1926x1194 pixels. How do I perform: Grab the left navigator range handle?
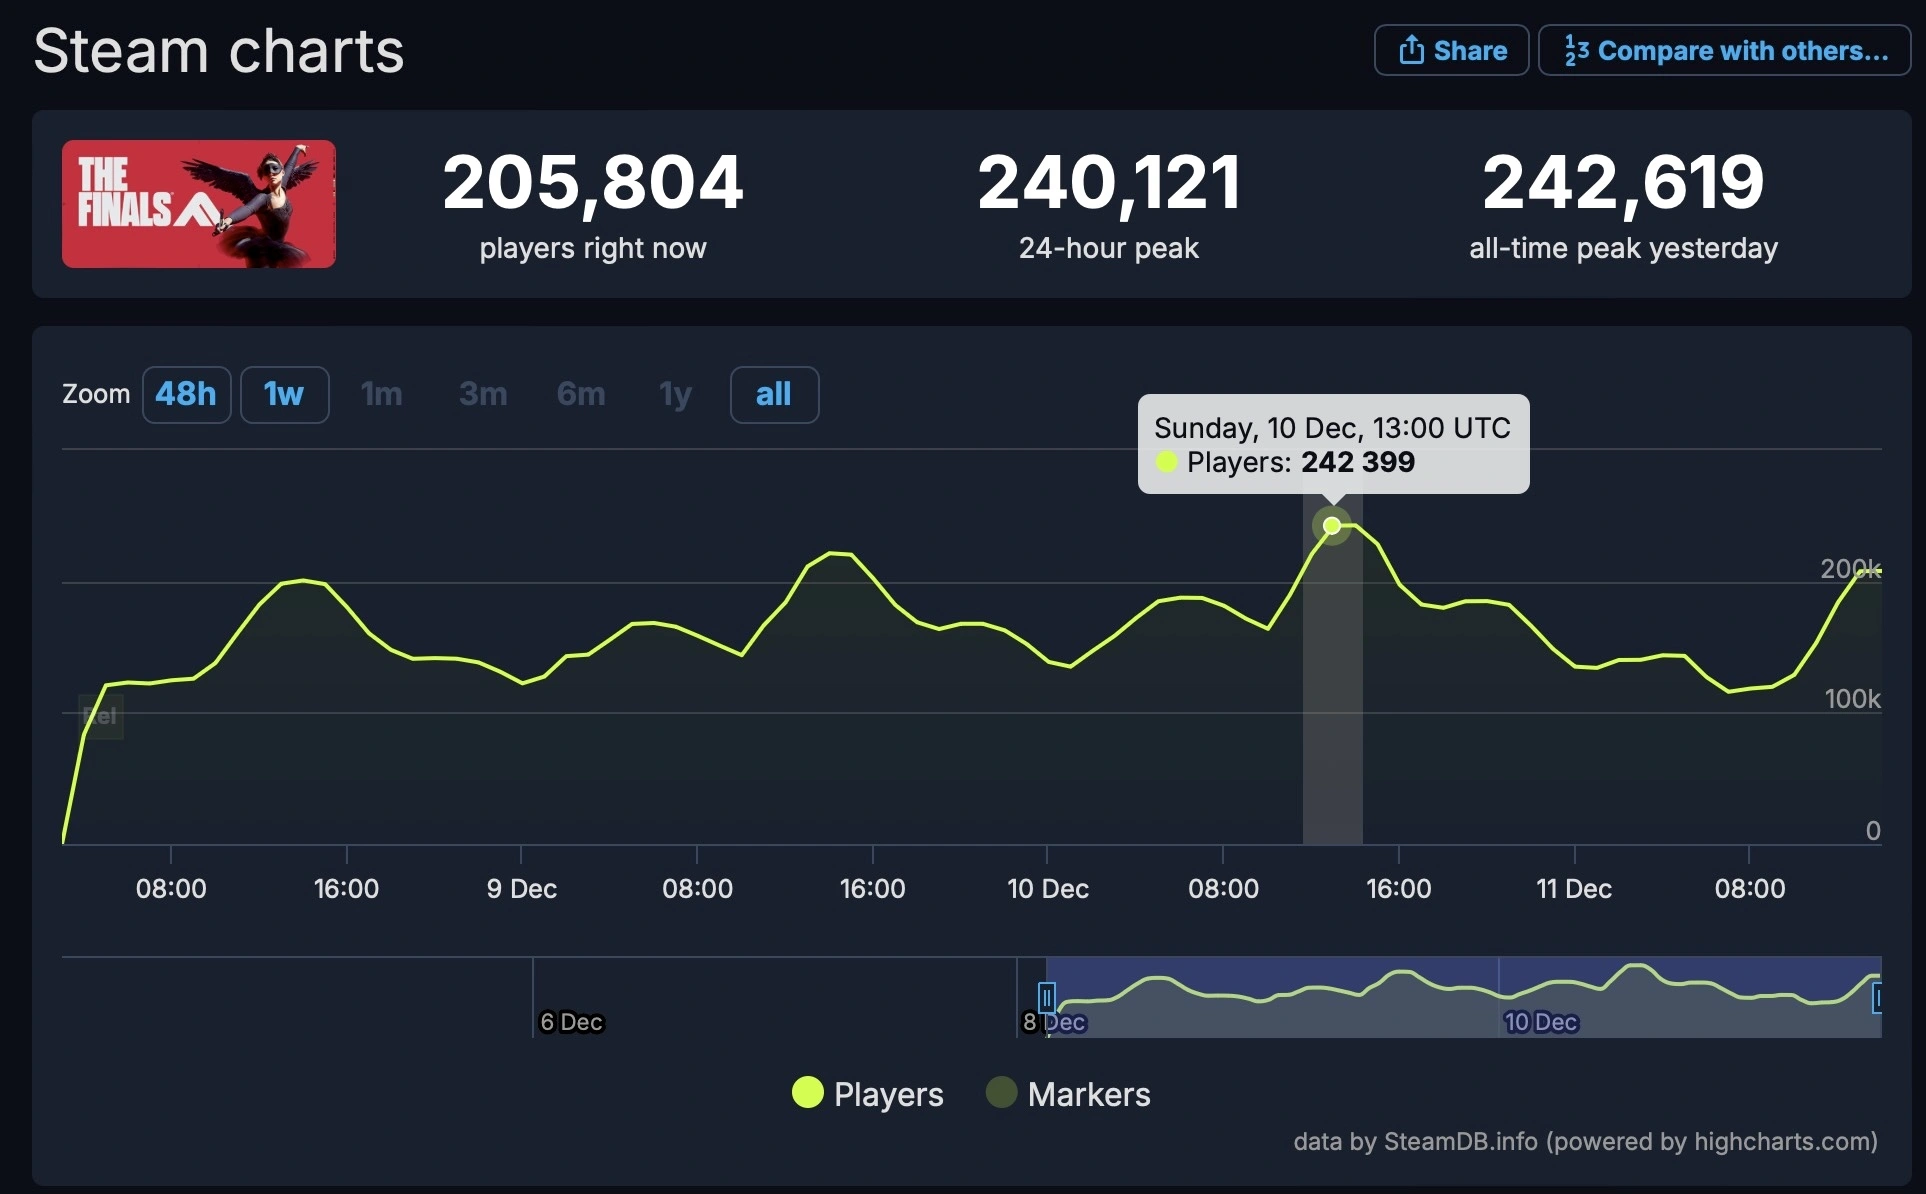tap(1046, 997)
